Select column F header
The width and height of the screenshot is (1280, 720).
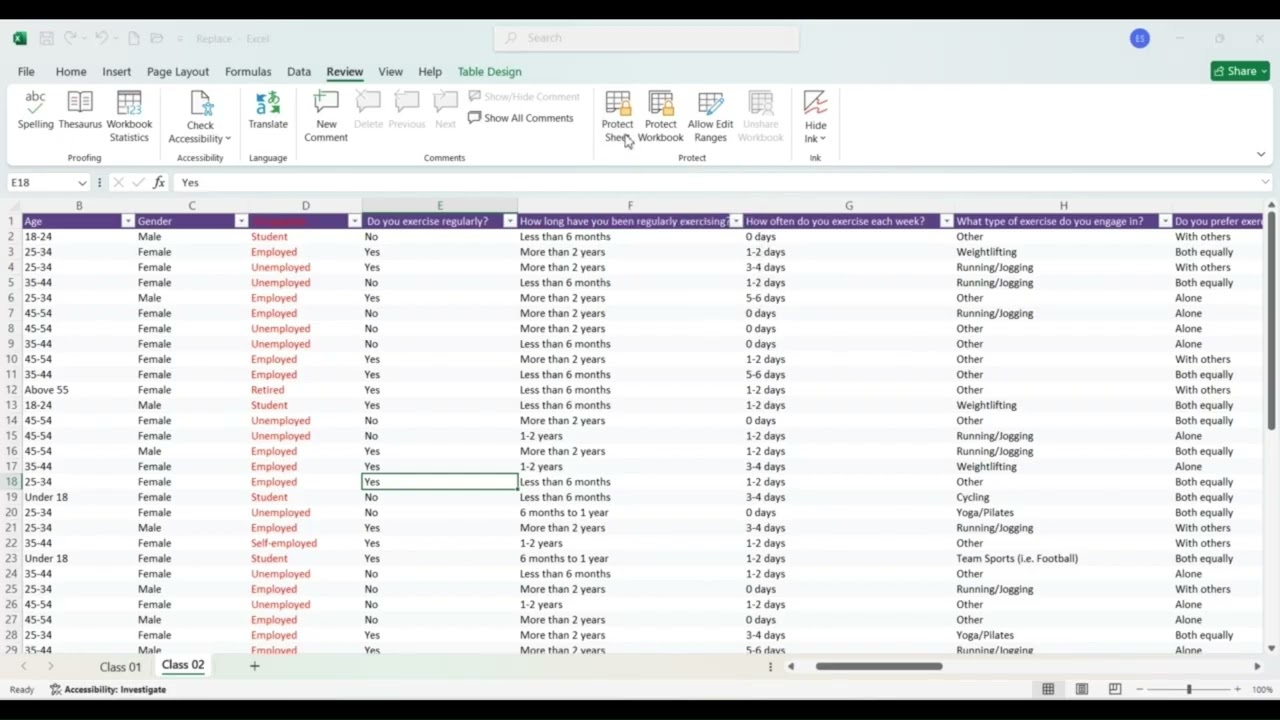(630, 205)
